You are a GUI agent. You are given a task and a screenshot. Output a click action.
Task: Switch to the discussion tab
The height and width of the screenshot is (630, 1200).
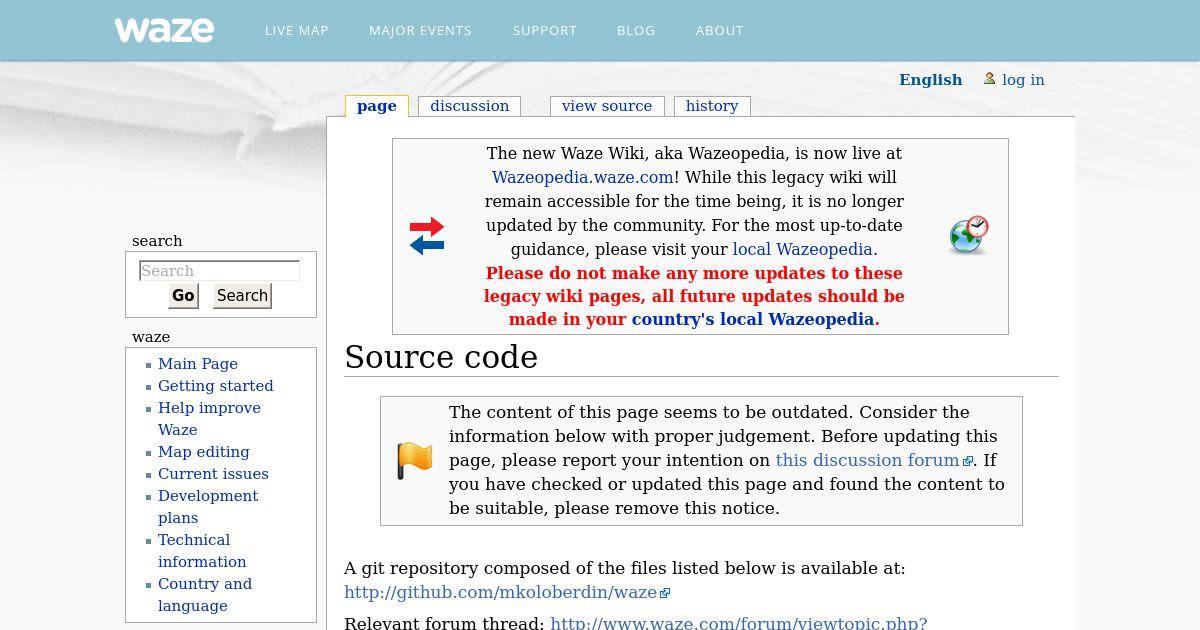[470, 106]
